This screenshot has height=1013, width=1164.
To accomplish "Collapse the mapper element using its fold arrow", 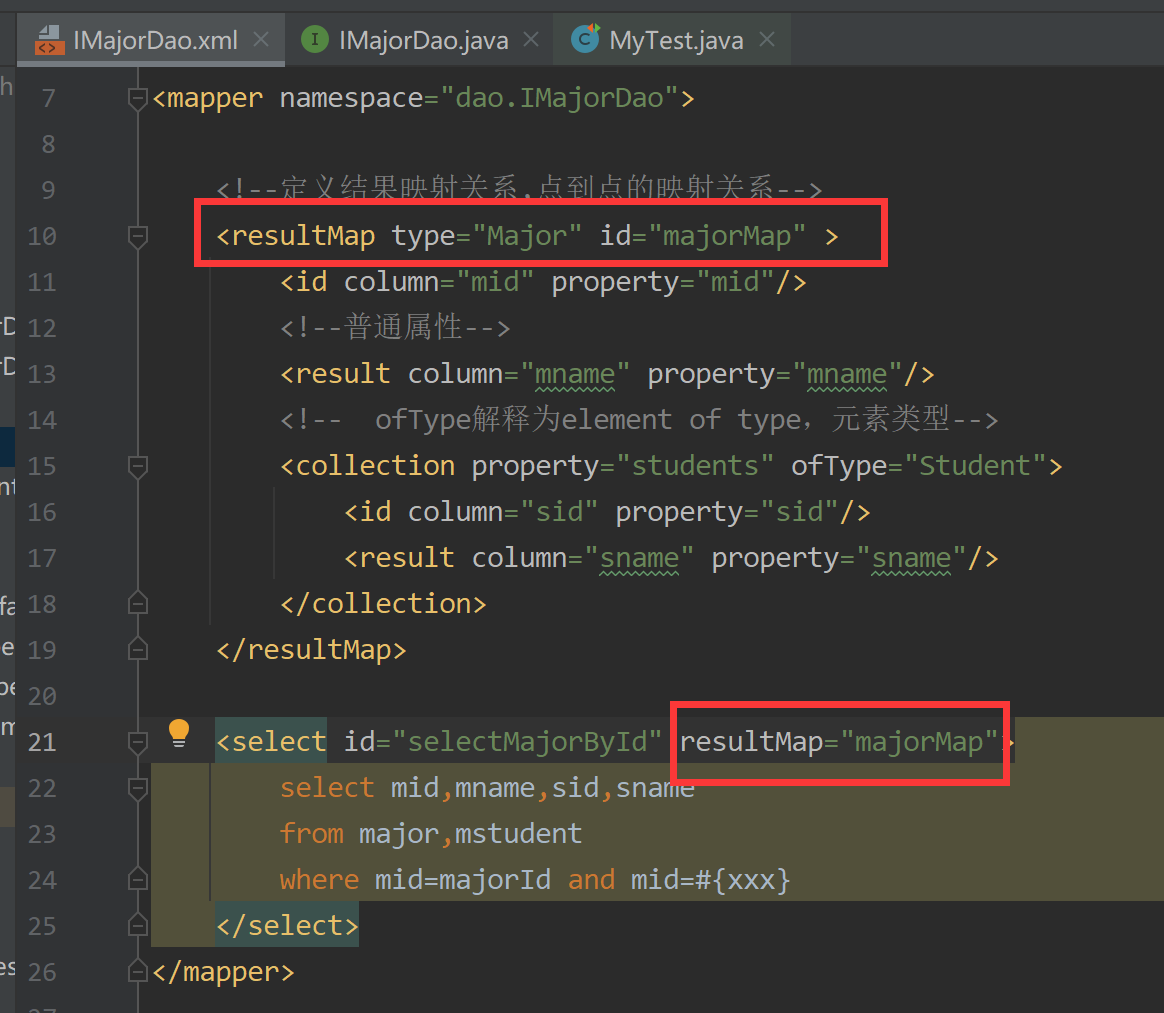I will tap(137, 97).
